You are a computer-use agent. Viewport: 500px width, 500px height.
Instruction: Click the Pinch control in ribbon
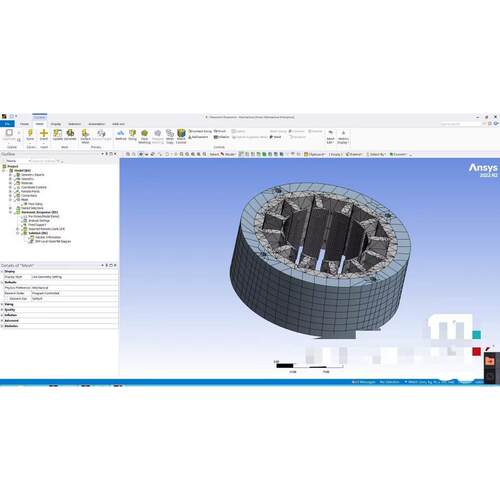(x=220, y=131)
